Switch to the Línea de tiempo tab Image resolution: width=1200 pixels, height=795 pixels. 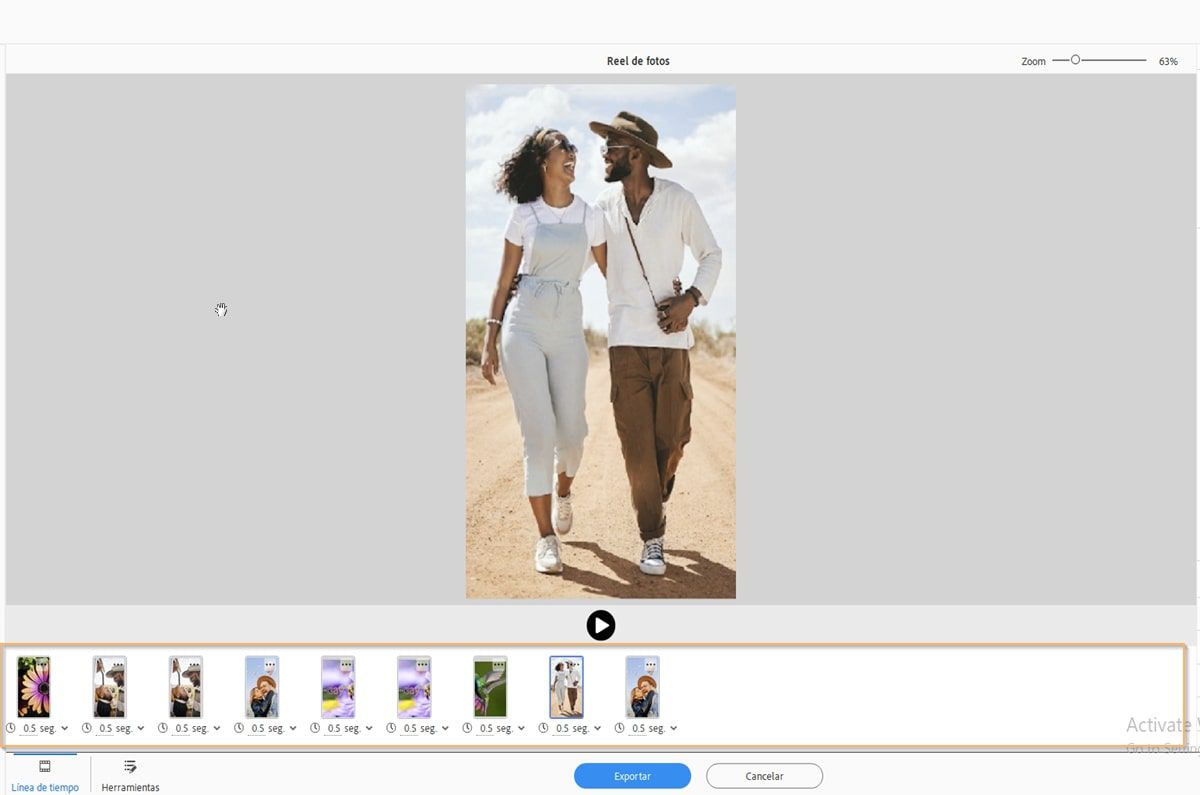point(45,775)
